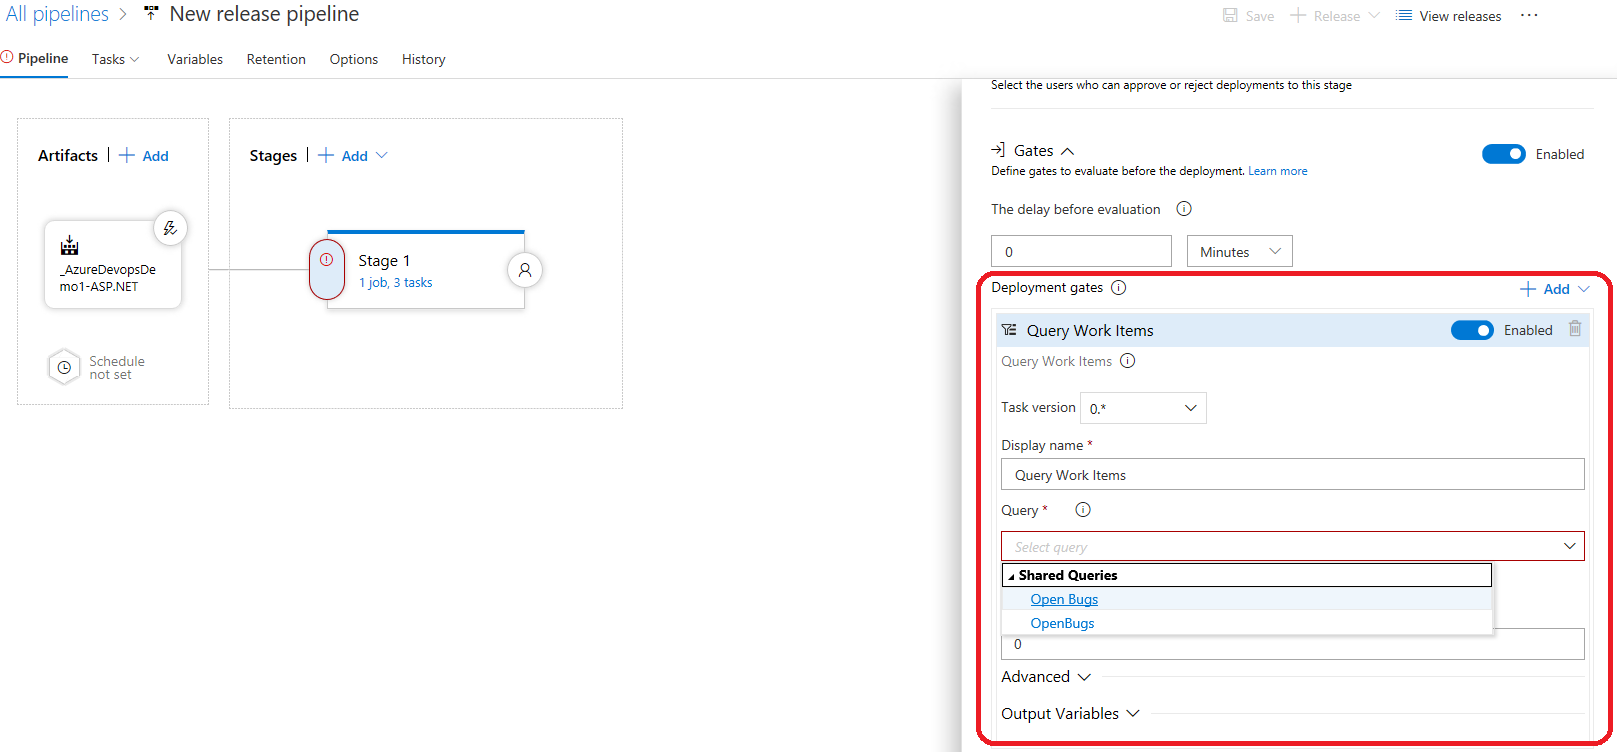This screenshot has height=752, width=1617.
Task: Click the View releases list icon
Action: [1404, 16]
